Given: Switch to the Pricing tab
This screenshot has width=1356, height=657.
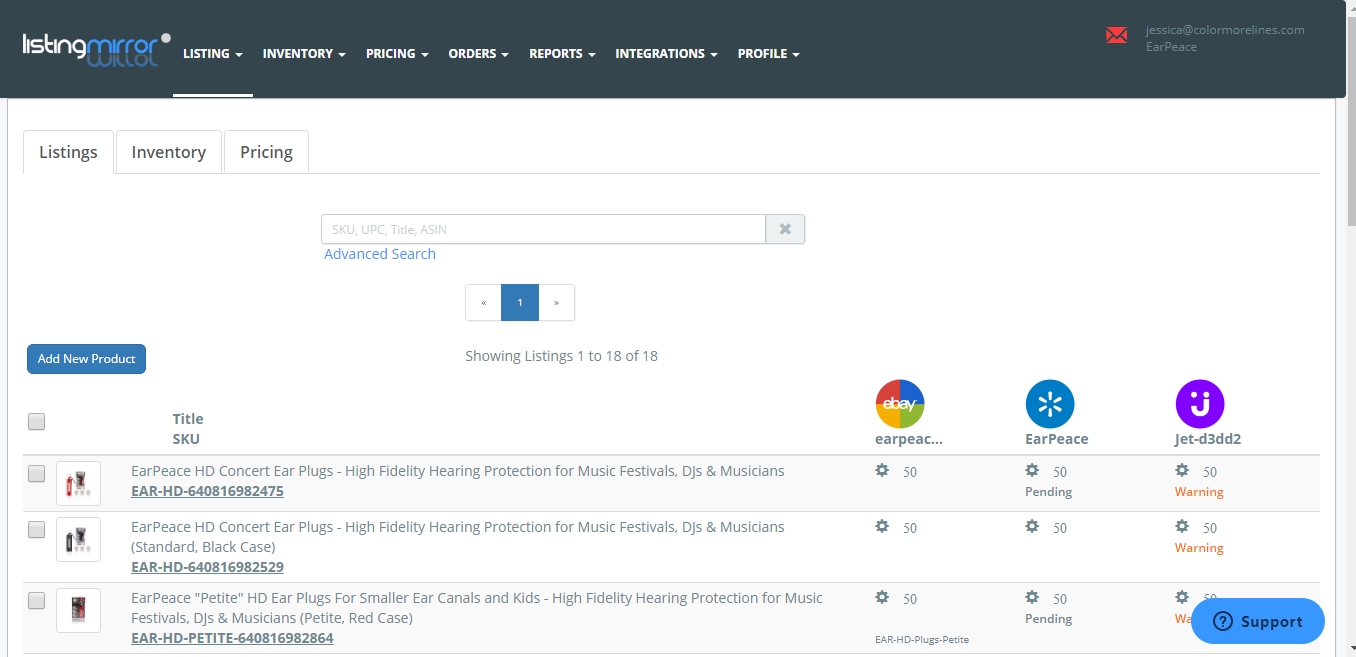Looking at the screenshot, I should coord(266,152).
